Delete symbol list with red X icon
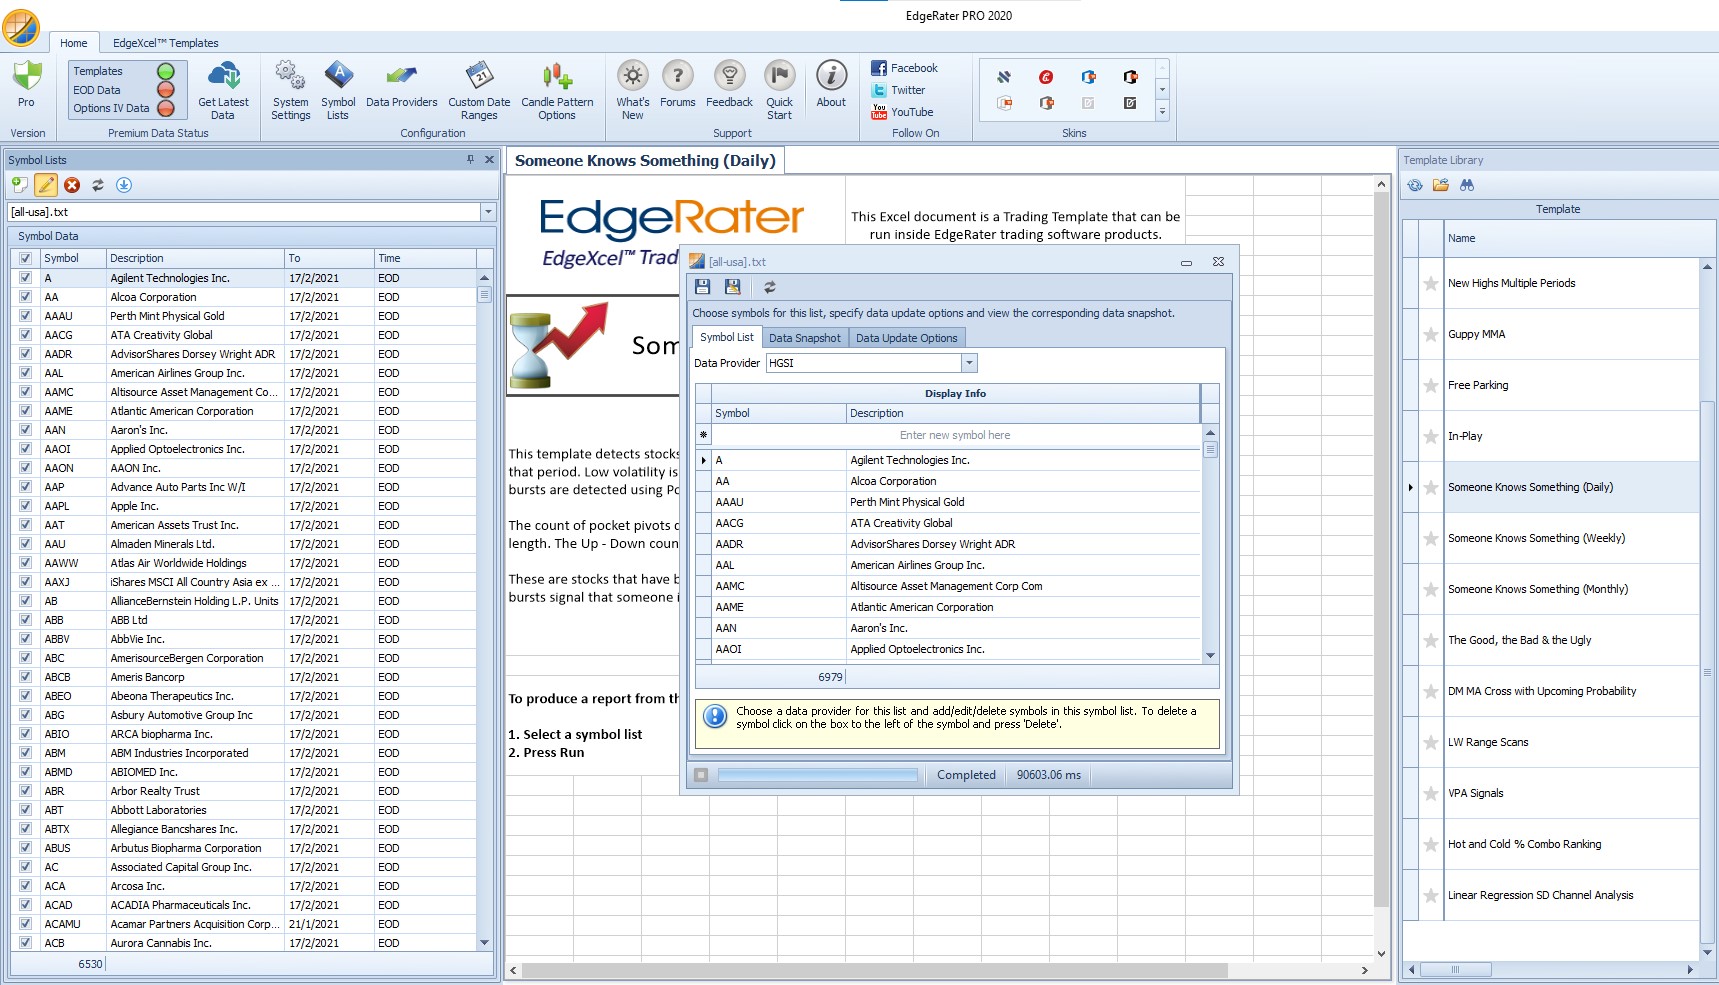This screenshot has height=985, width=1719. click(72, 185)
